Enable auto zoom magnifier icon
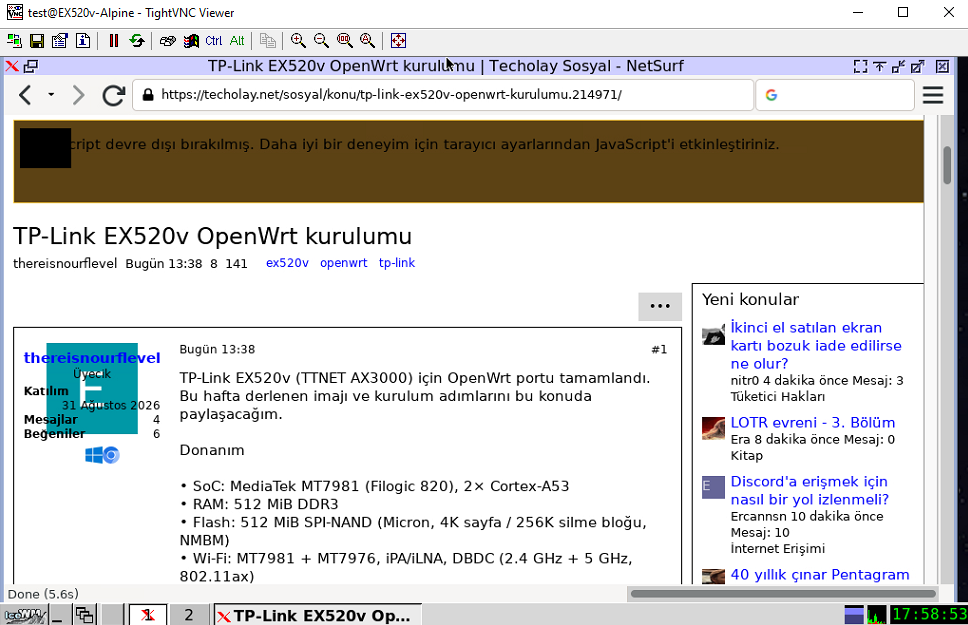 tap(367, 41)
